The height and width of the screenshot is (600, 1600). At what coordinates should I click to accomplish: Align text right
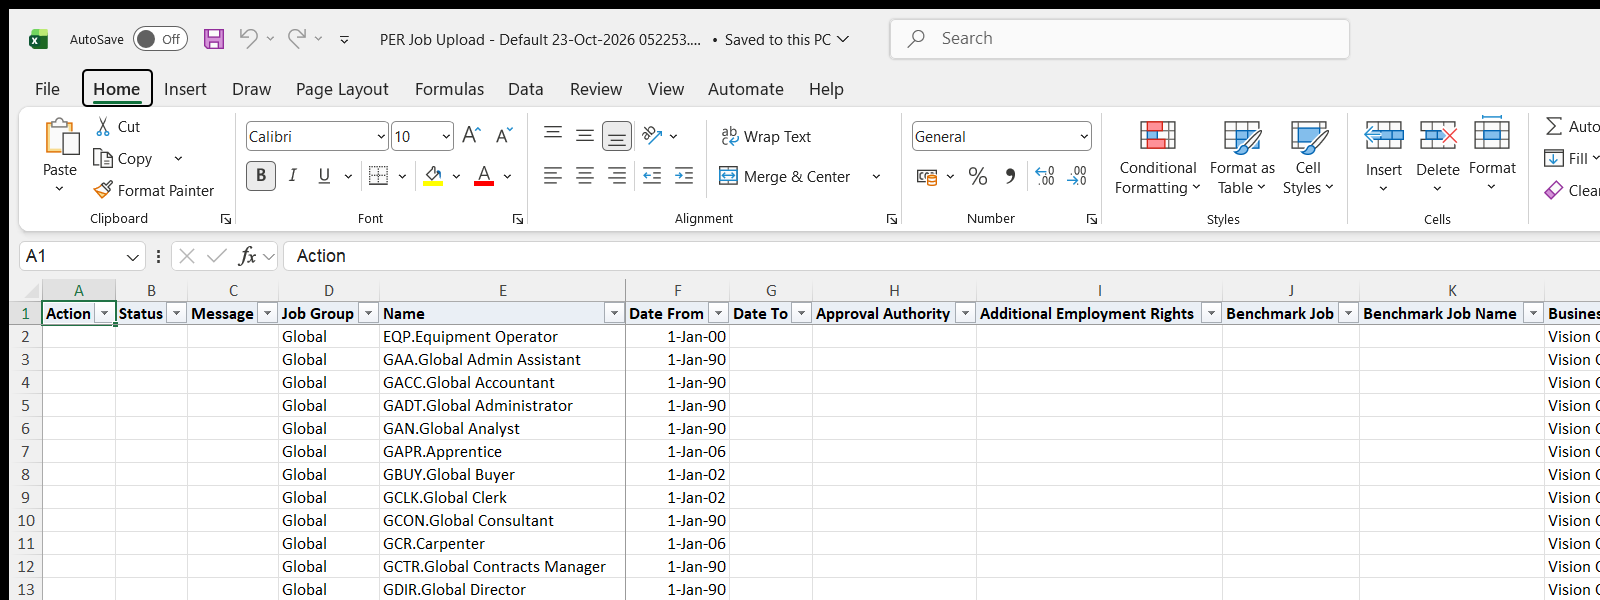point(617,176)
